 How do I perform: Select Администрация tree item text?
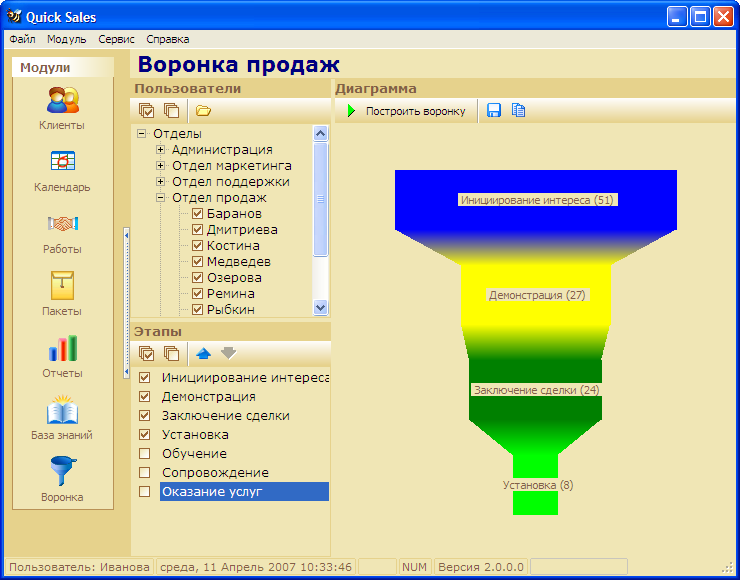point(222,150)
